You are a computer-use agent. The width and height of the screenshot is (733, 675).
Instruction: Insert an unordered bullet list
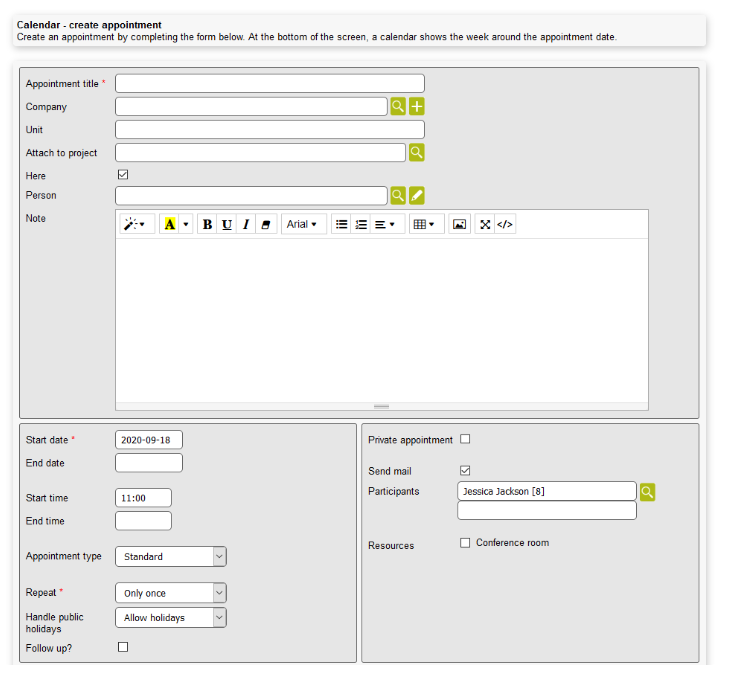341,224
